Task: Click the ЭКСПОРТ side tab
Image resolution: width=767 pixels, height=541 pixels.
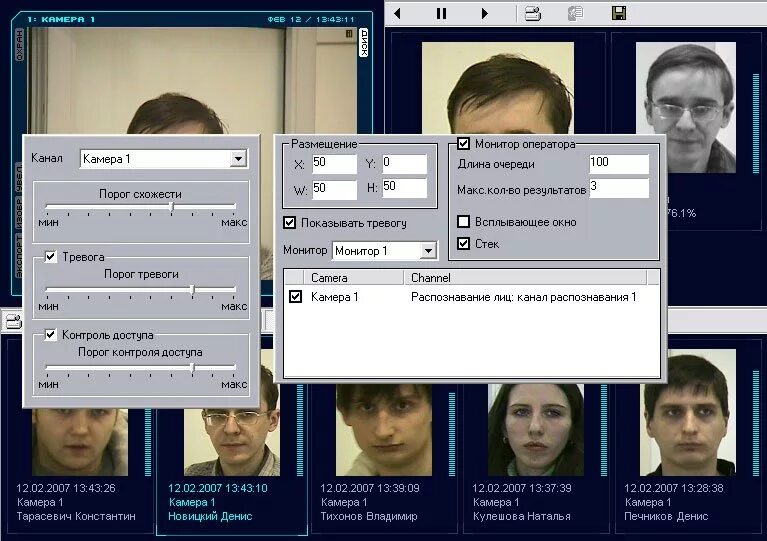Action: click(19, 256)
